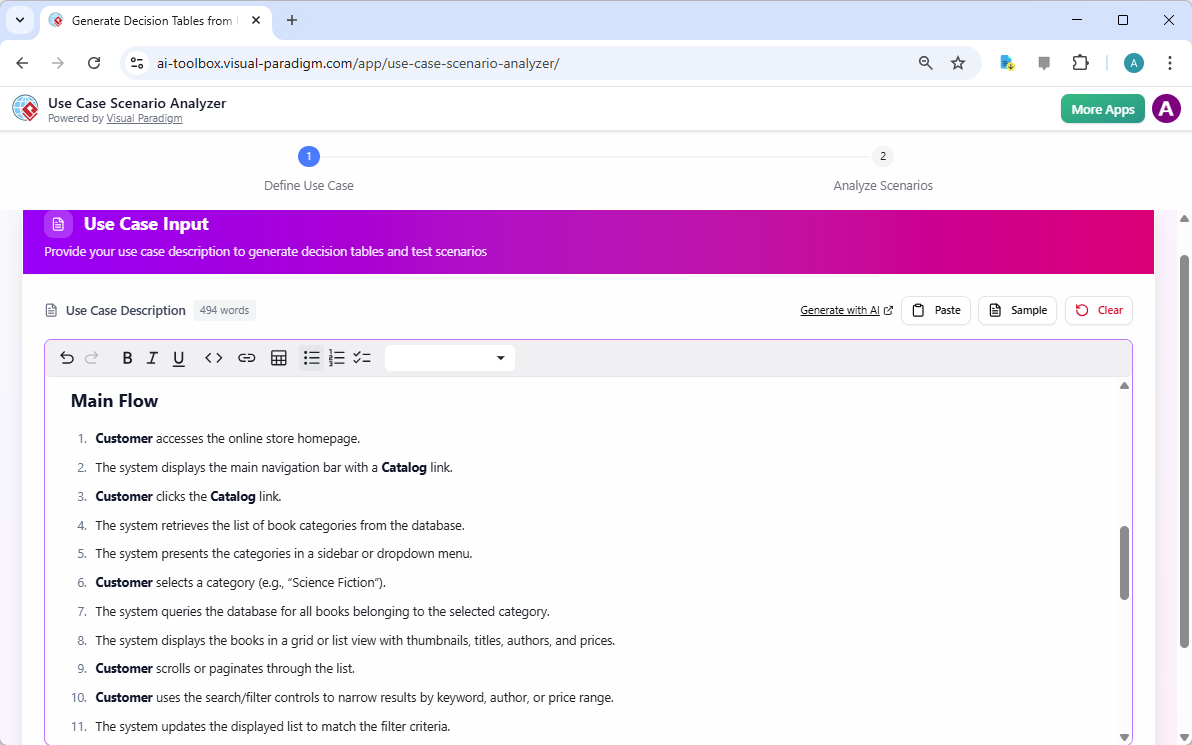Open the Chrome customization menu (three dots)
The image size is (1192, 745).
point(1170,62)
